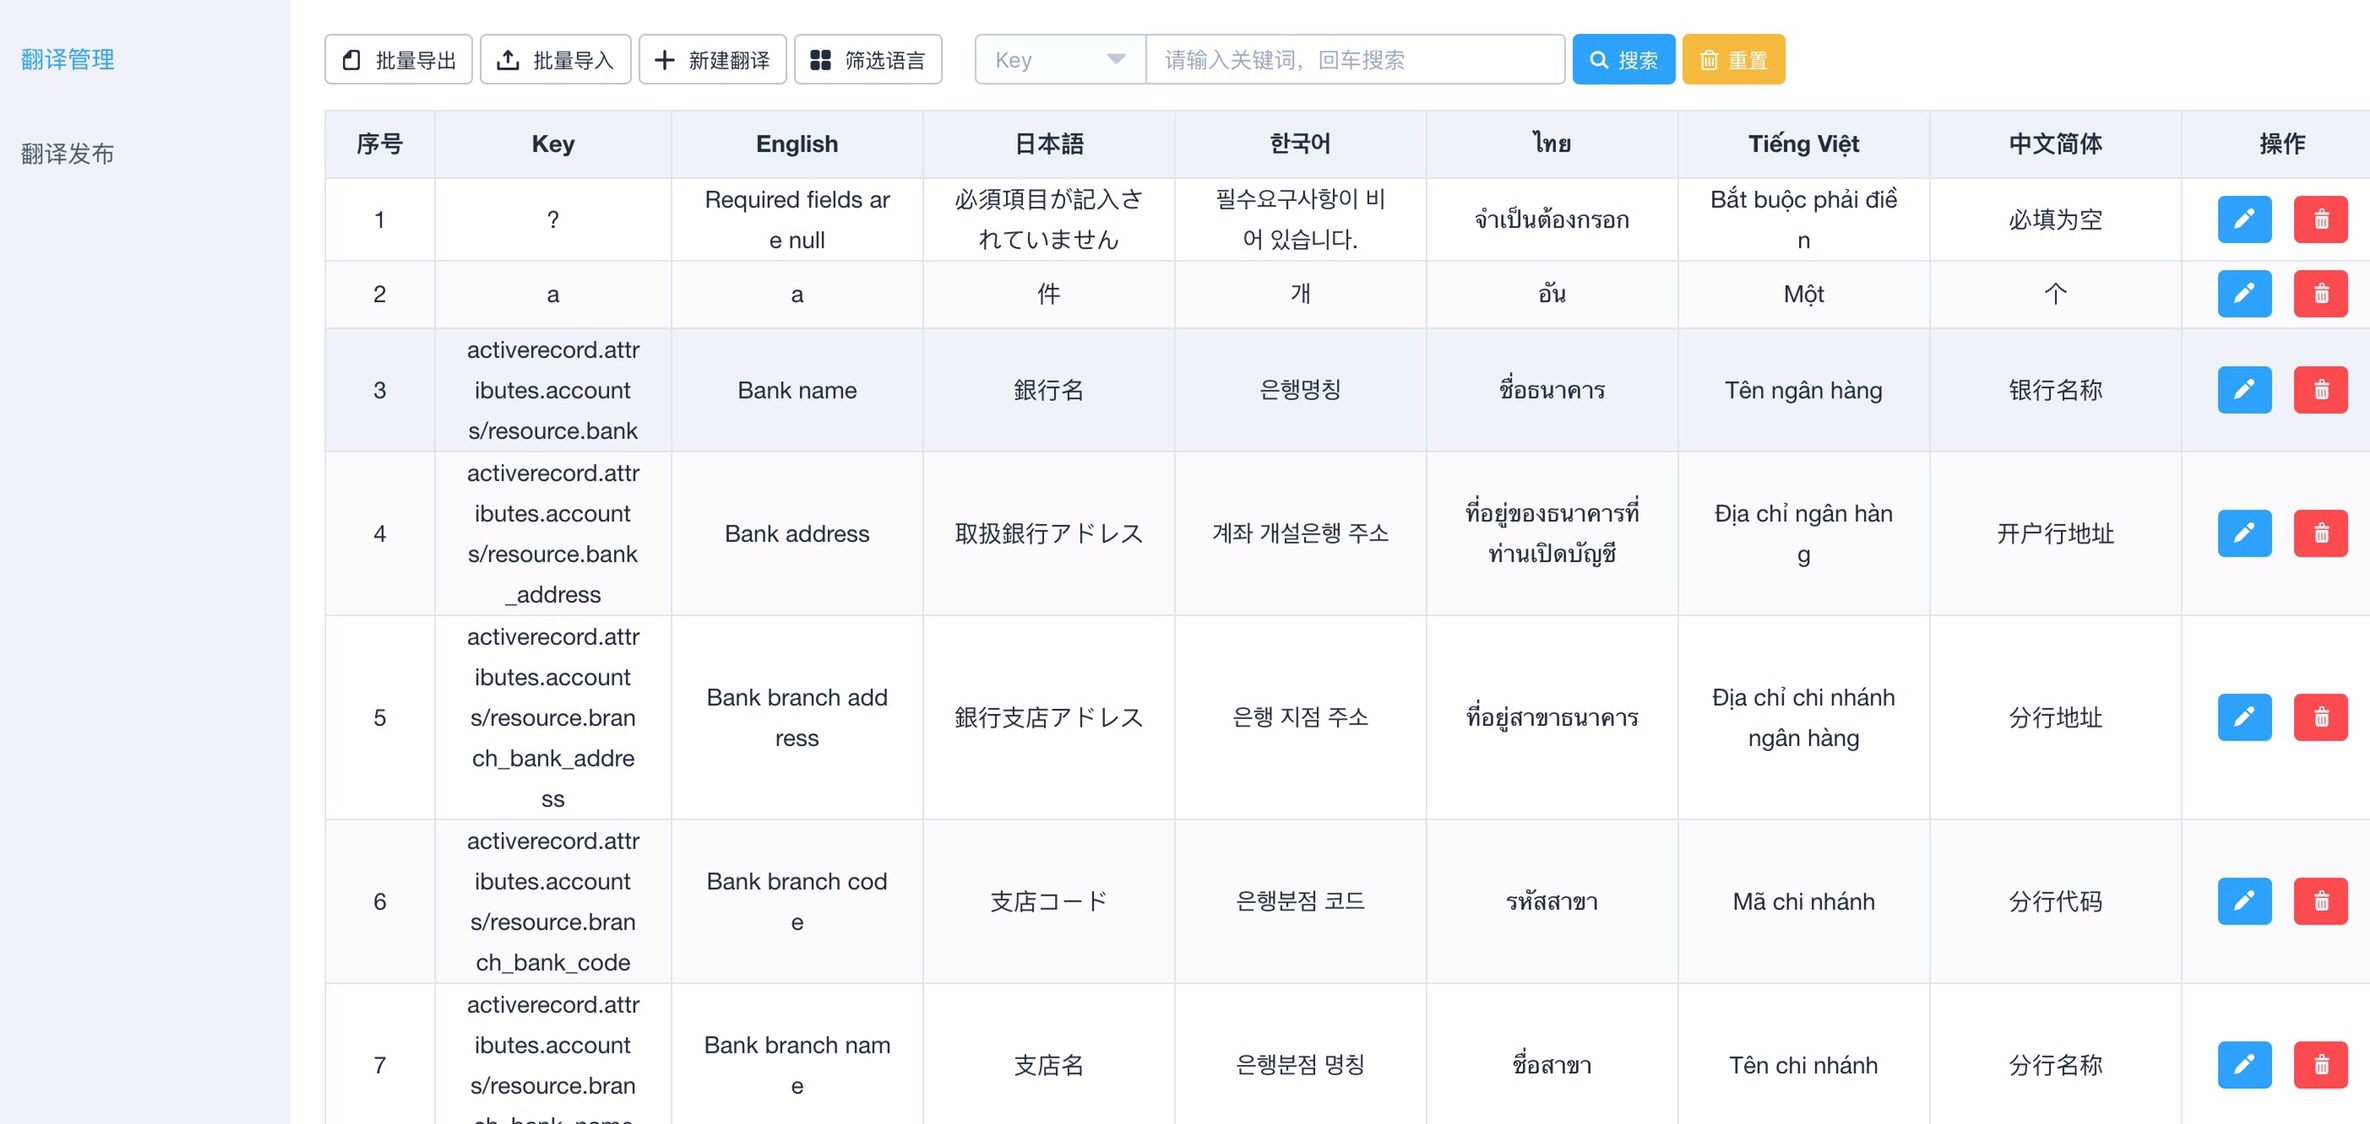Screen dimensions: 2370x1124
Task: Delete the Bank branch address row
Action: pyautogui.click(x=2320, y=717)
